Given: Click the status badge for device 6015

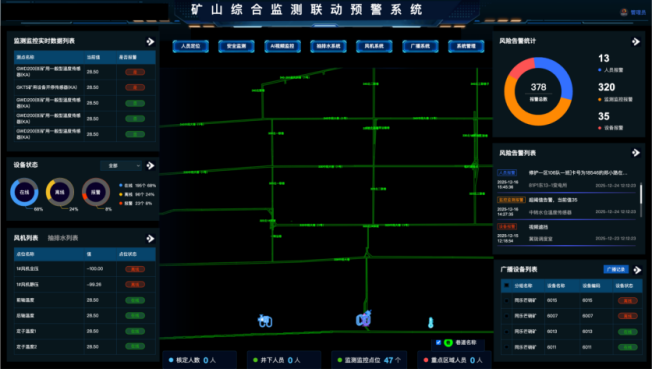Looking at the screenshot, I should [627, 300].
